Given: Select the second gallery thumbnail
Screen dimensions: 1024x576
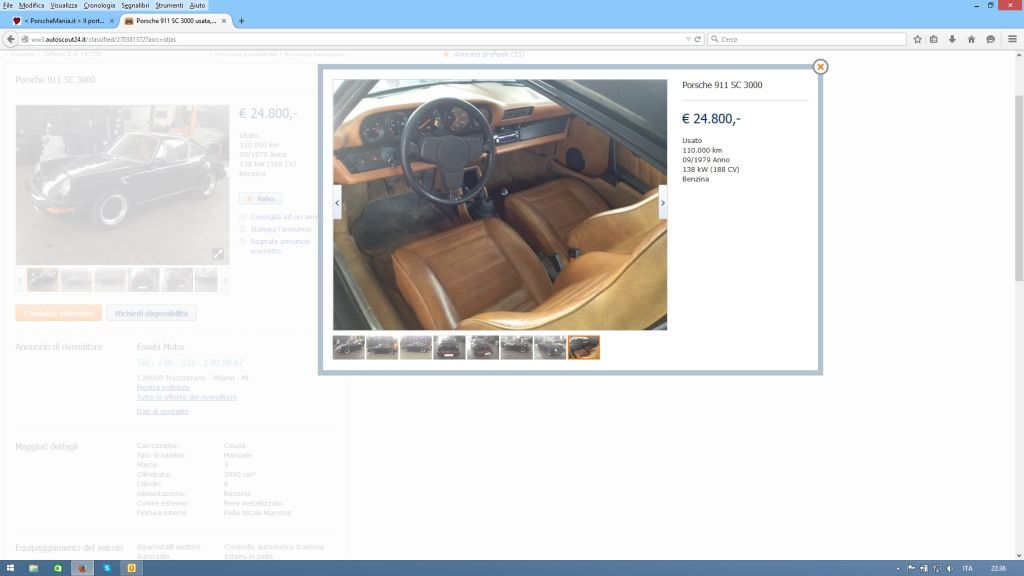Looking at the screenshot, I should (x=382, y=347).
